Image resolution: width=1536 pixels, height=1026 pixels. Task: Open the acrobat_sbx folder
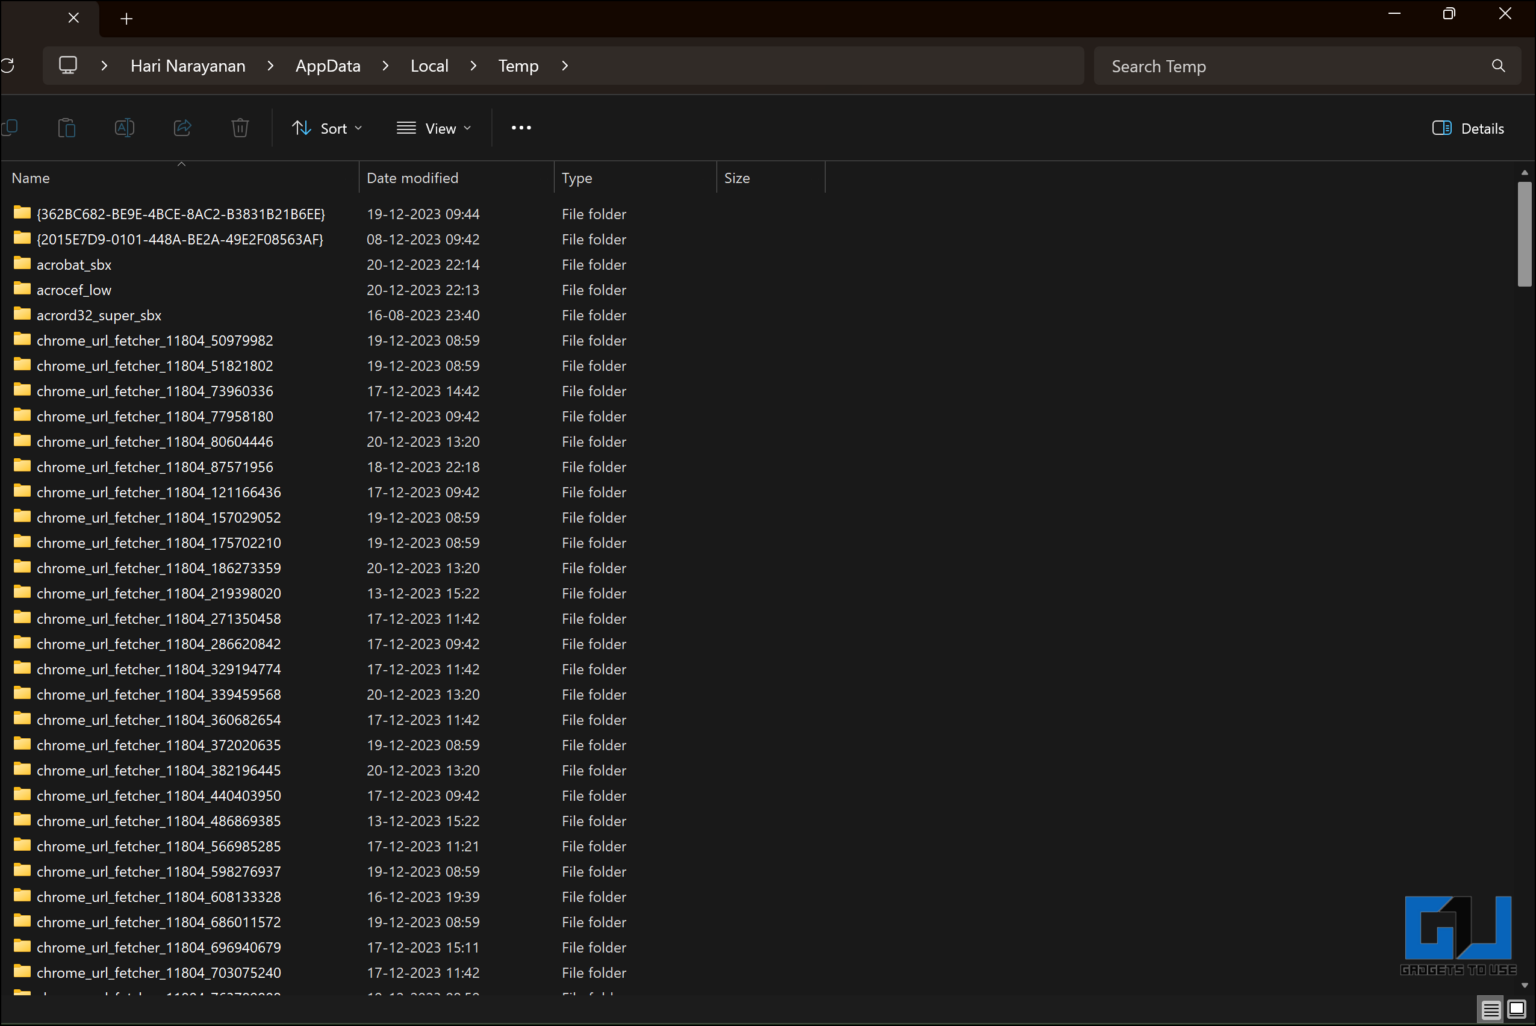point(74,264)
